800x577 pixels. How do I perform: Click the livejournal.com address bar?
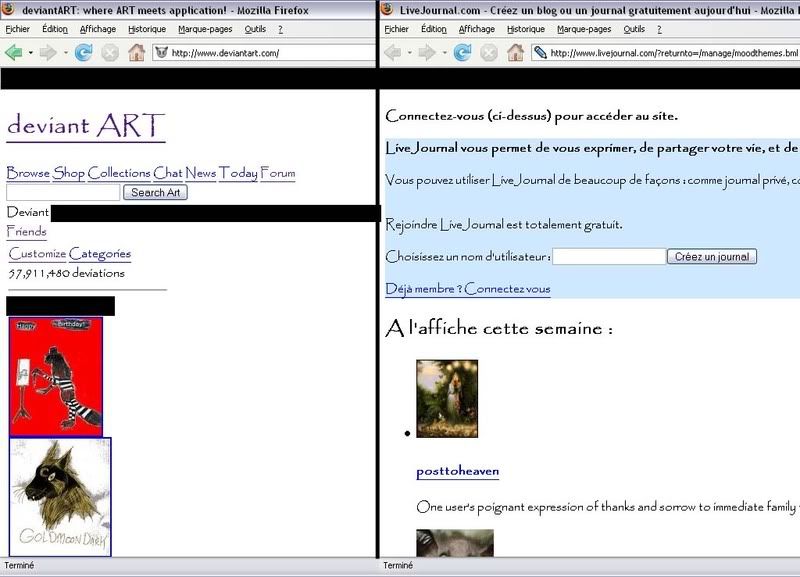(x=665, y=53)
